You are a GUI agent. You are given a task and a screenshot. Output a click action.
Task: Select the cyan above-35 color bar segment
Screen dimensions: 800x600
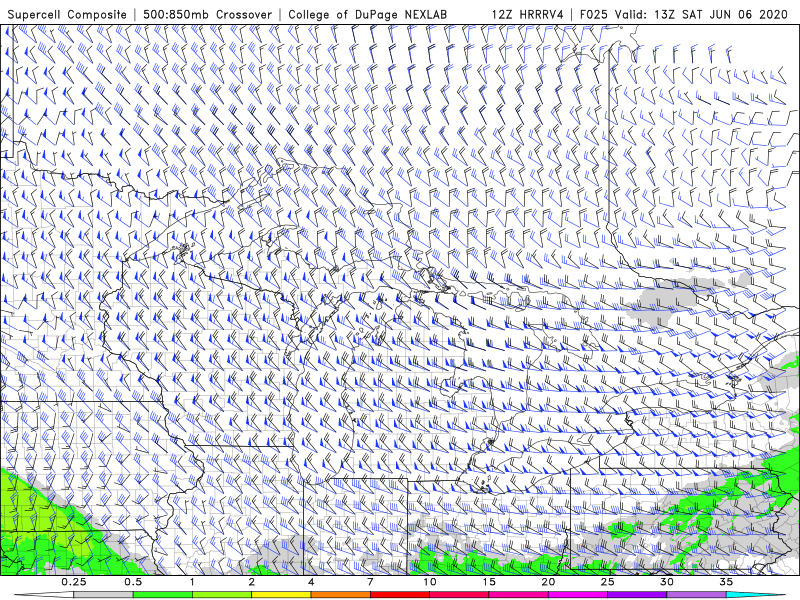tap(756, 595)
